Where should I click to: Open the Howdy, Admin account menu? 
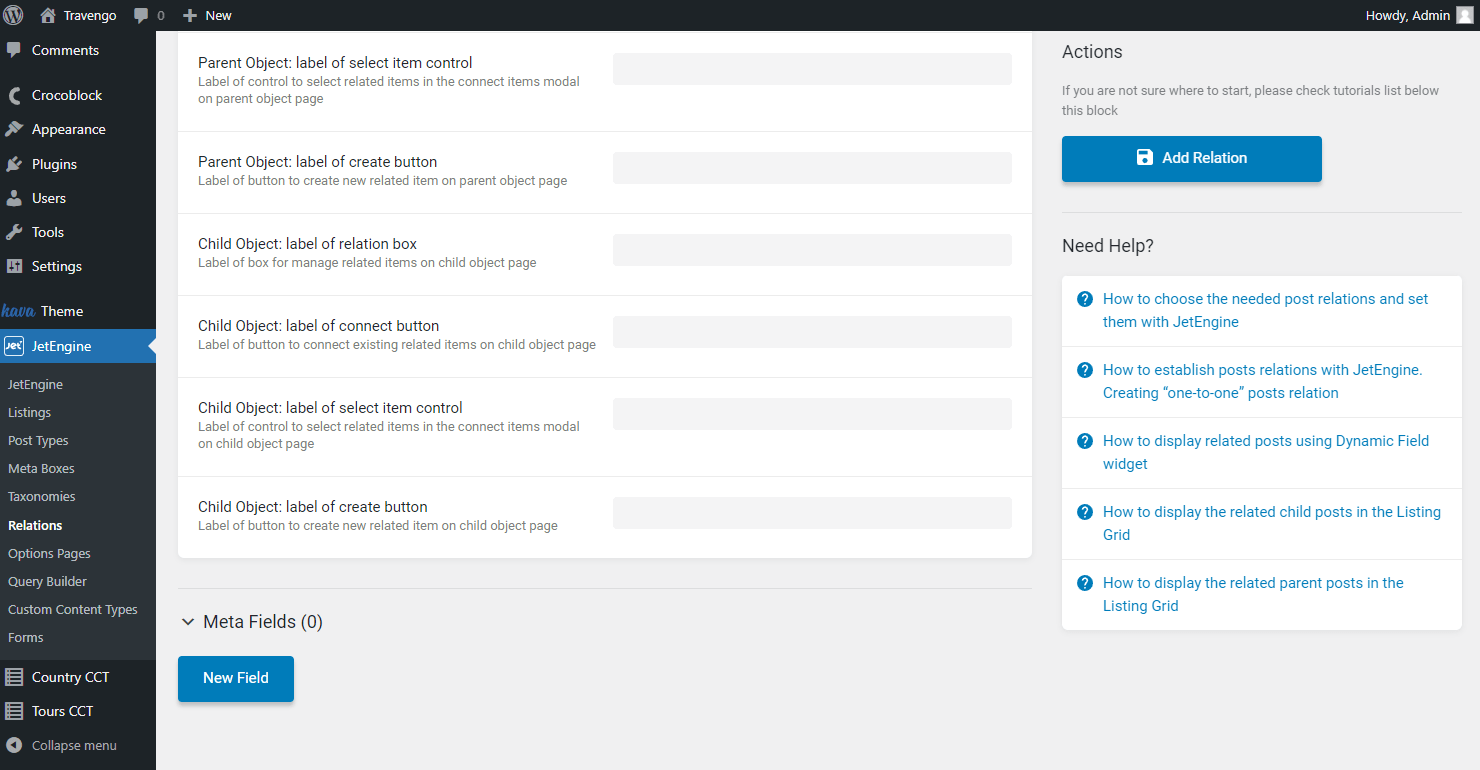coord(1419,15)
